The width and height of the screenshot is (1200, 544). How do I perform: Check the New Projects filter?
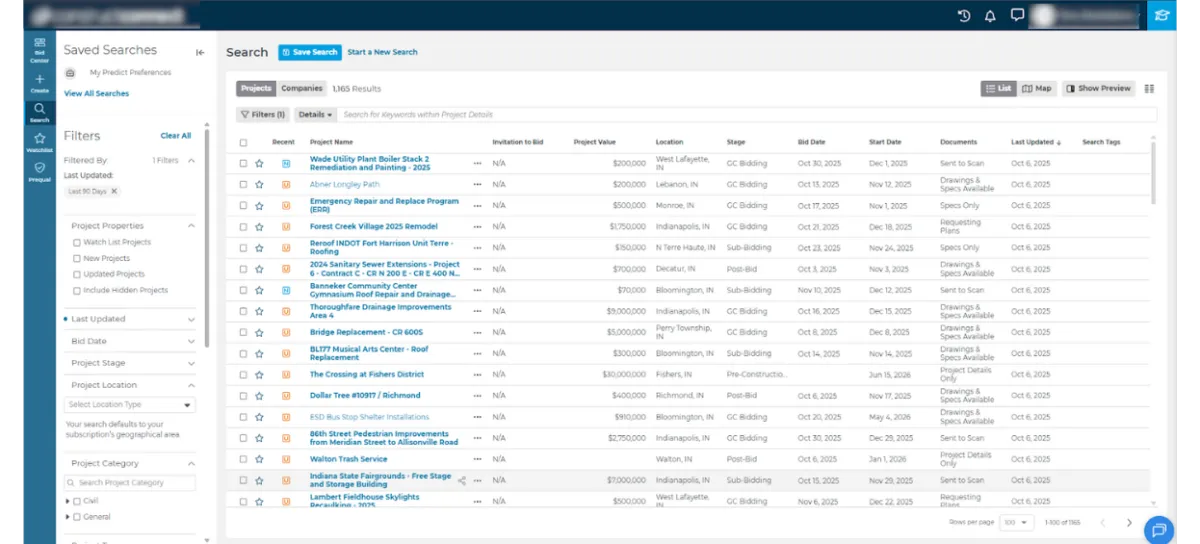point(77,258)
